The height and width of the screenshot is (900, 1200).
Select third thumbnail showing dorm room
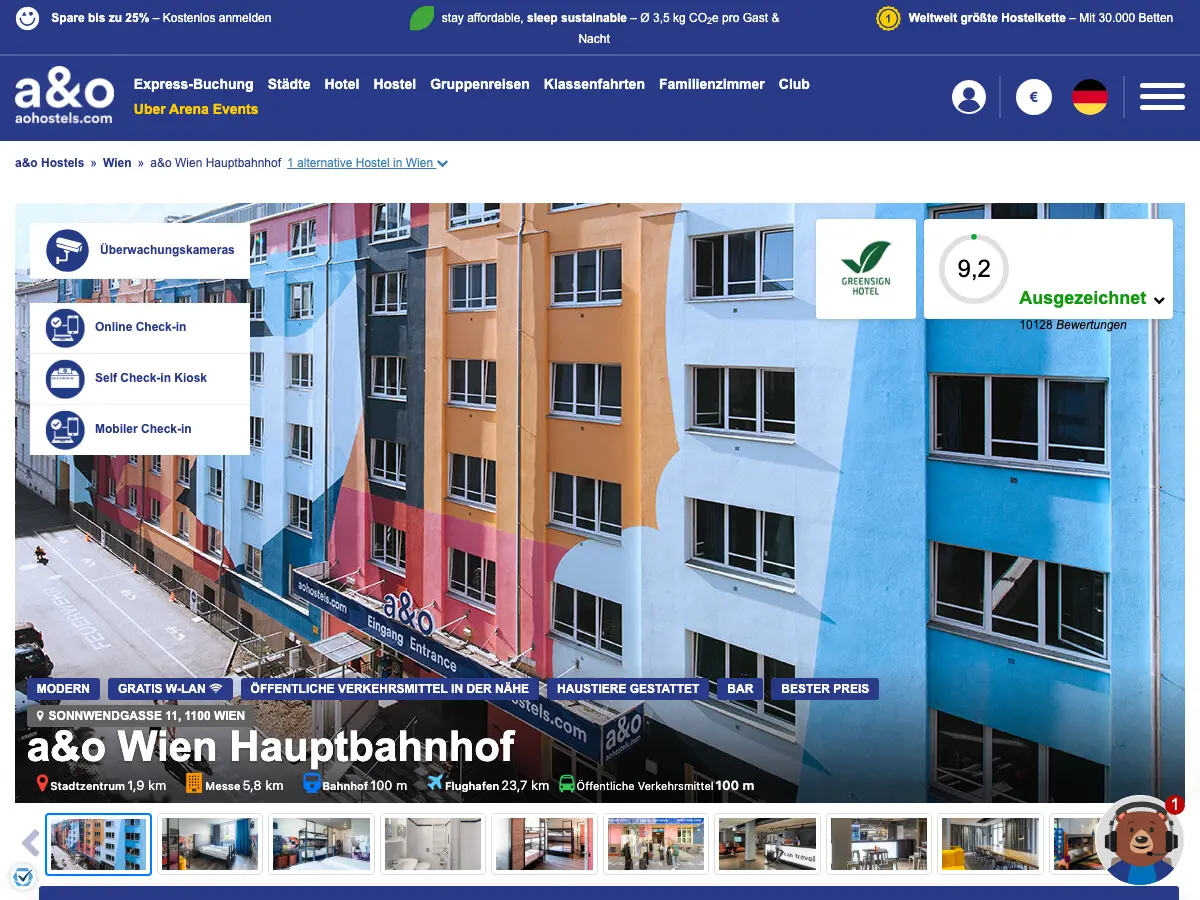coord(321,844)
